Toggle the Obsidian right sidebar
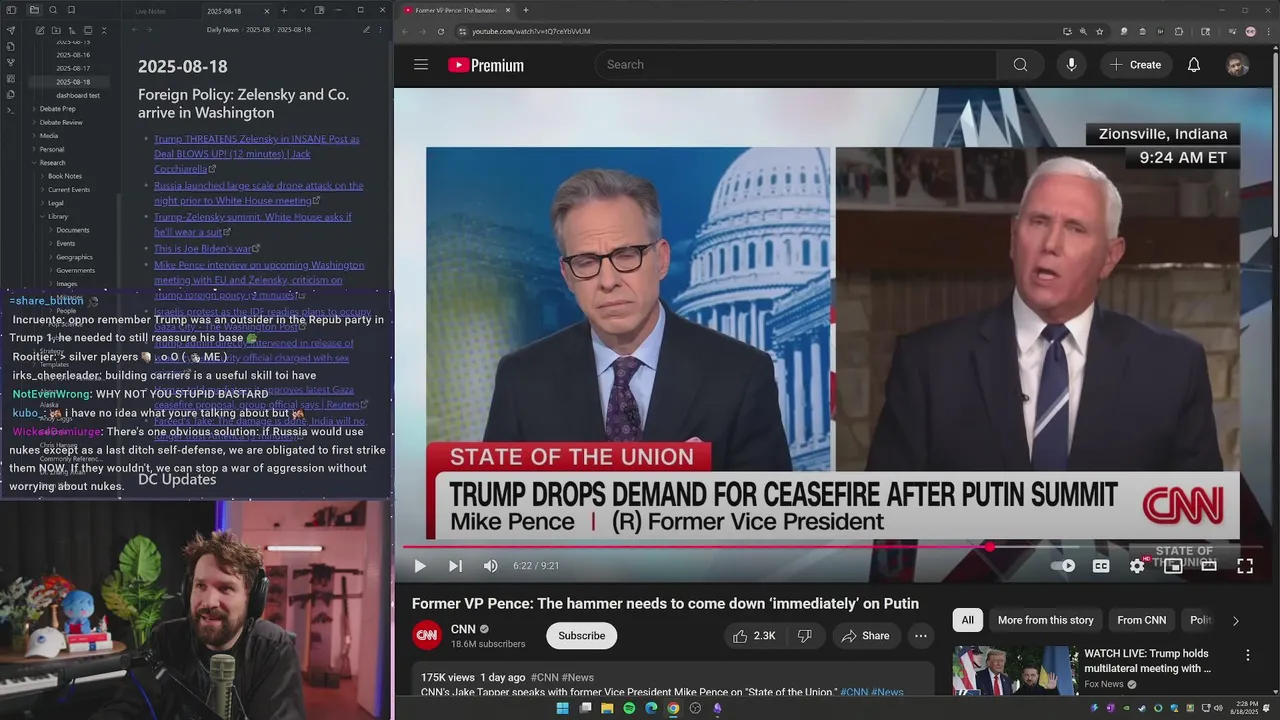 pyautogui.click(x=319, y=10)
